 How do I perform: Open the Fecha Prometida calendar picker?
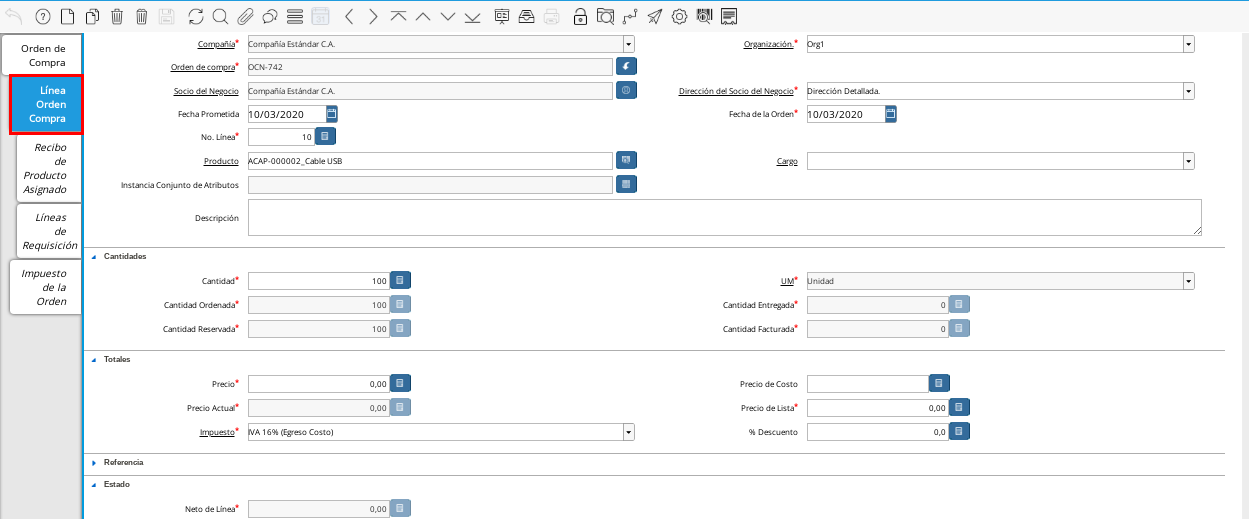[332, 114]
